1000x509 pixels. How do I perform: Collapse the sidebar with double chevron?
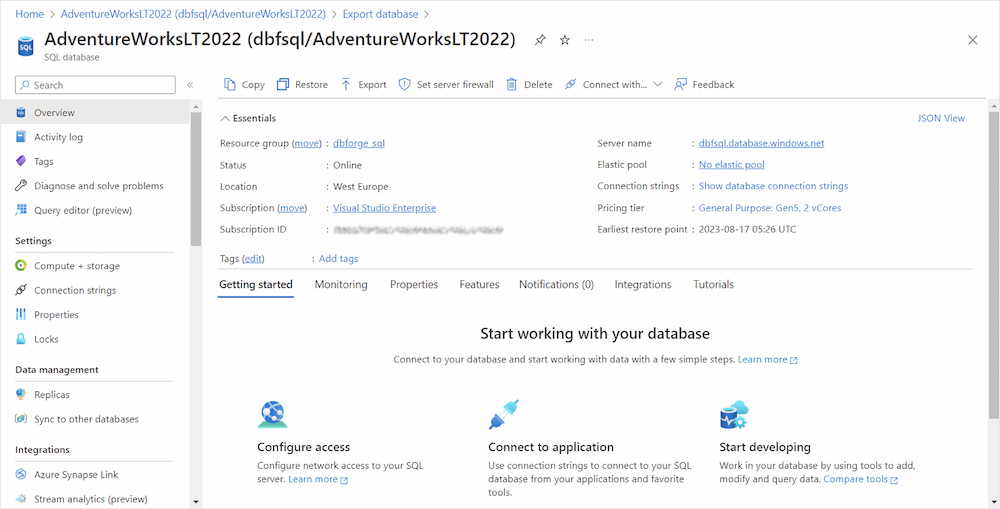coord(190,85)
